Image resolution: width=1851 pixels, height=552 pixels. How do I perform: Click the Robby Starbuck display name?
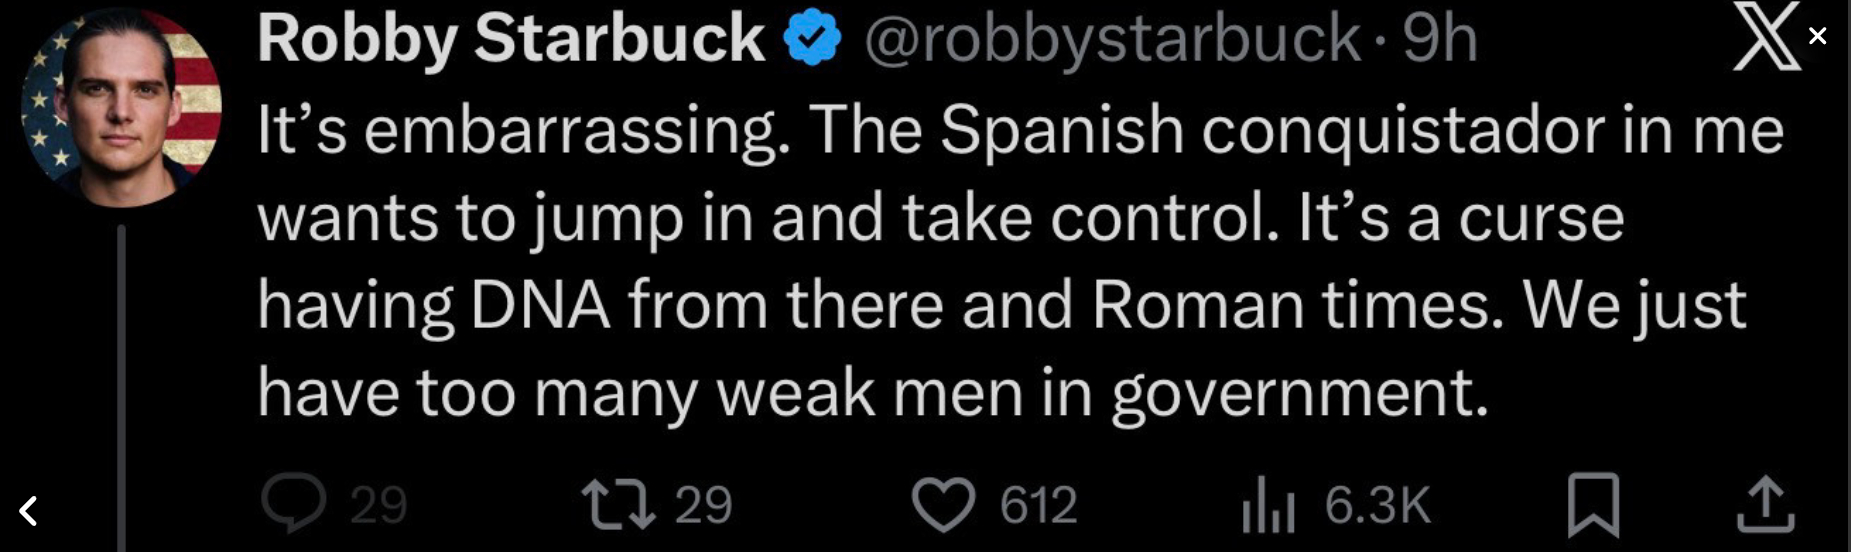click(511, 40)
